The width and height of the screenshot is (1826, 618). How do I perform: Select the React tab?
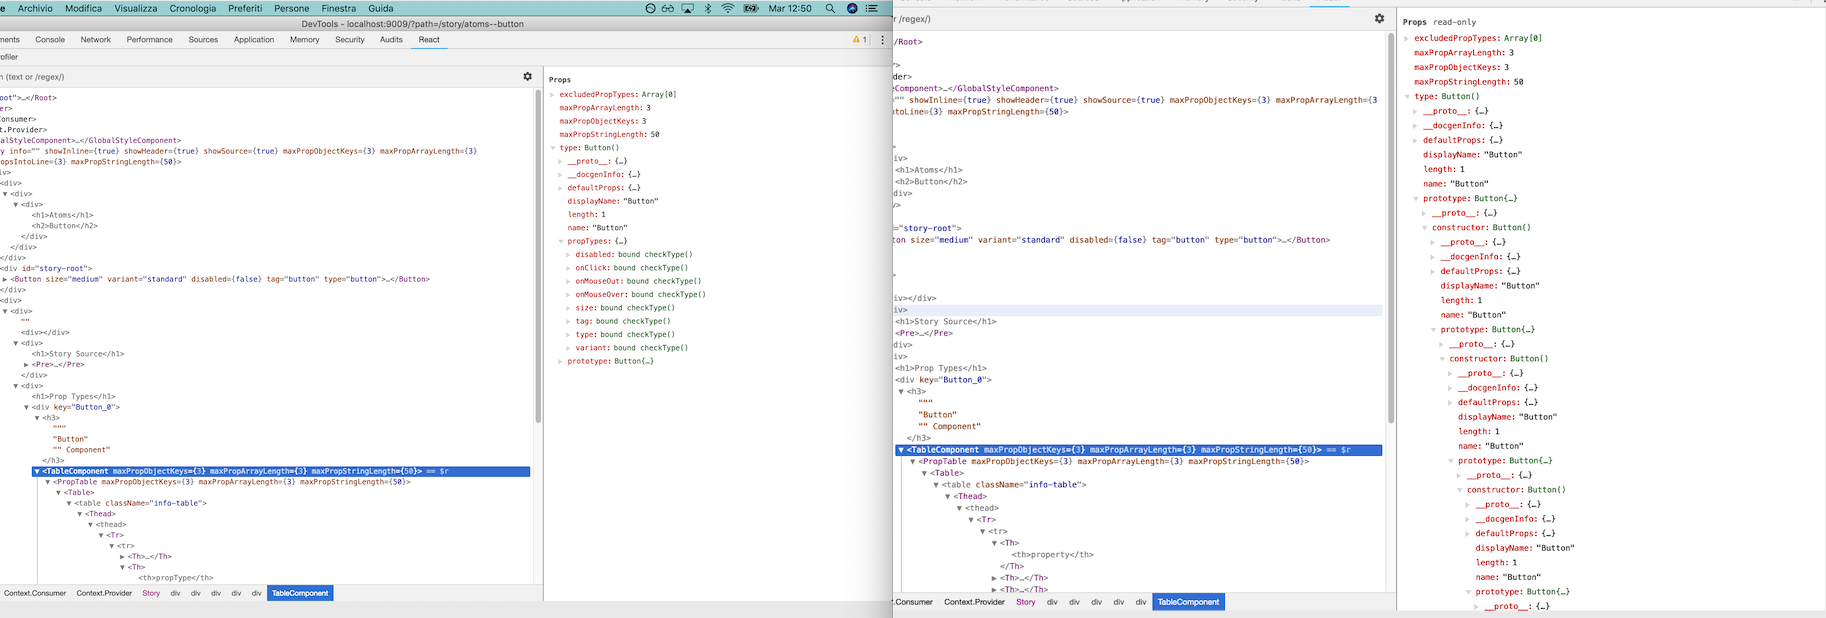coord(429,40)
